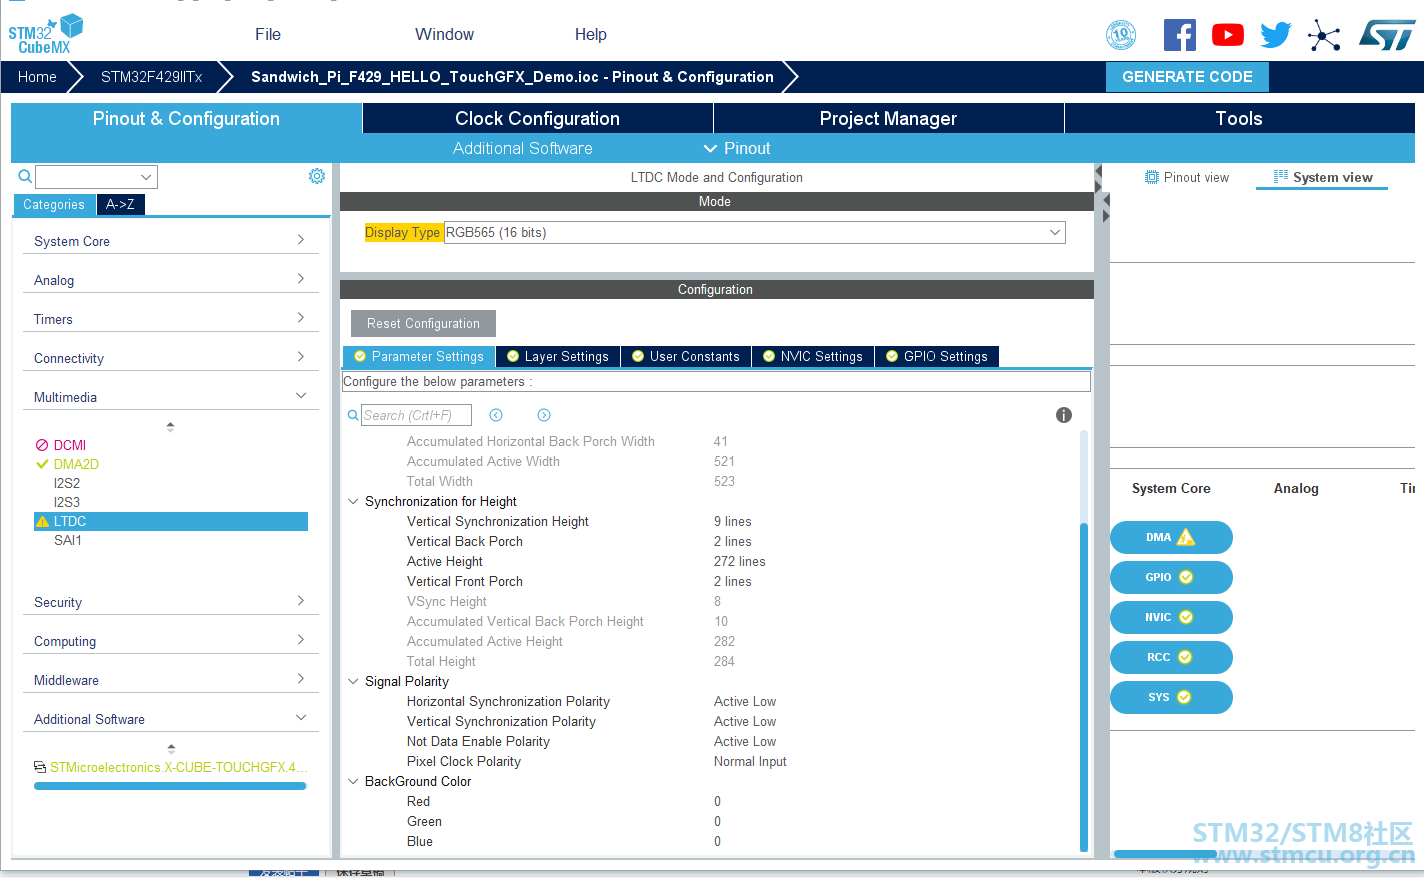
Task: Click the TouchGFX package icon in Additional Software
Action: [x=40, y=767]
